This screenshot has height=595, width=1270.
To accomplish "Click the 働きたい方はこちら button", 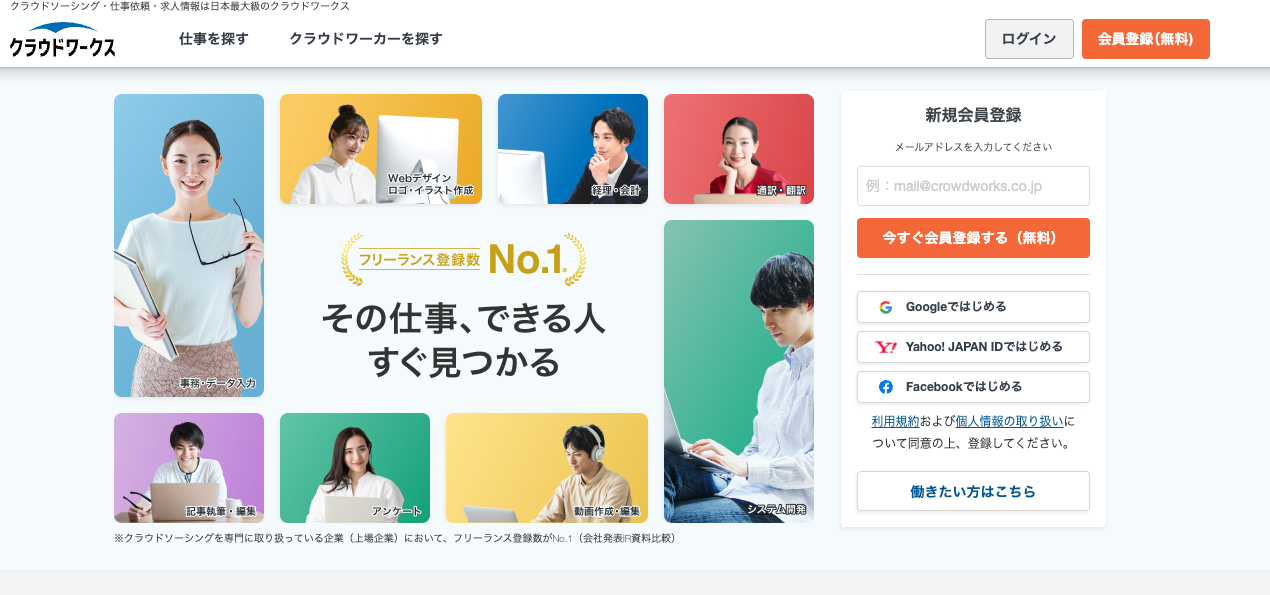I will 973,491.
